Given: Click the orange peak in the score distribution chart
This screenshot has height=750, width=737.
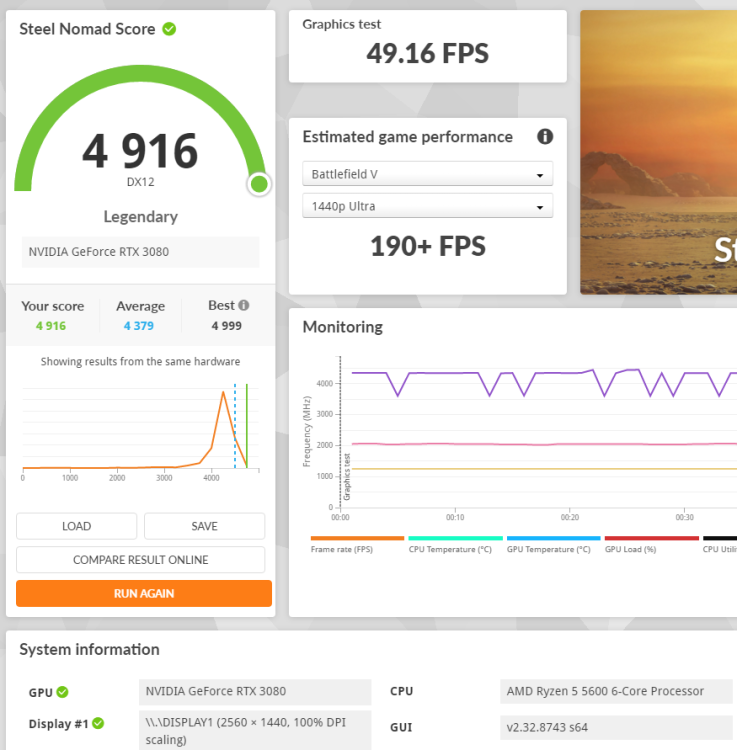Looking at the screenshot, I should (223, 393).
